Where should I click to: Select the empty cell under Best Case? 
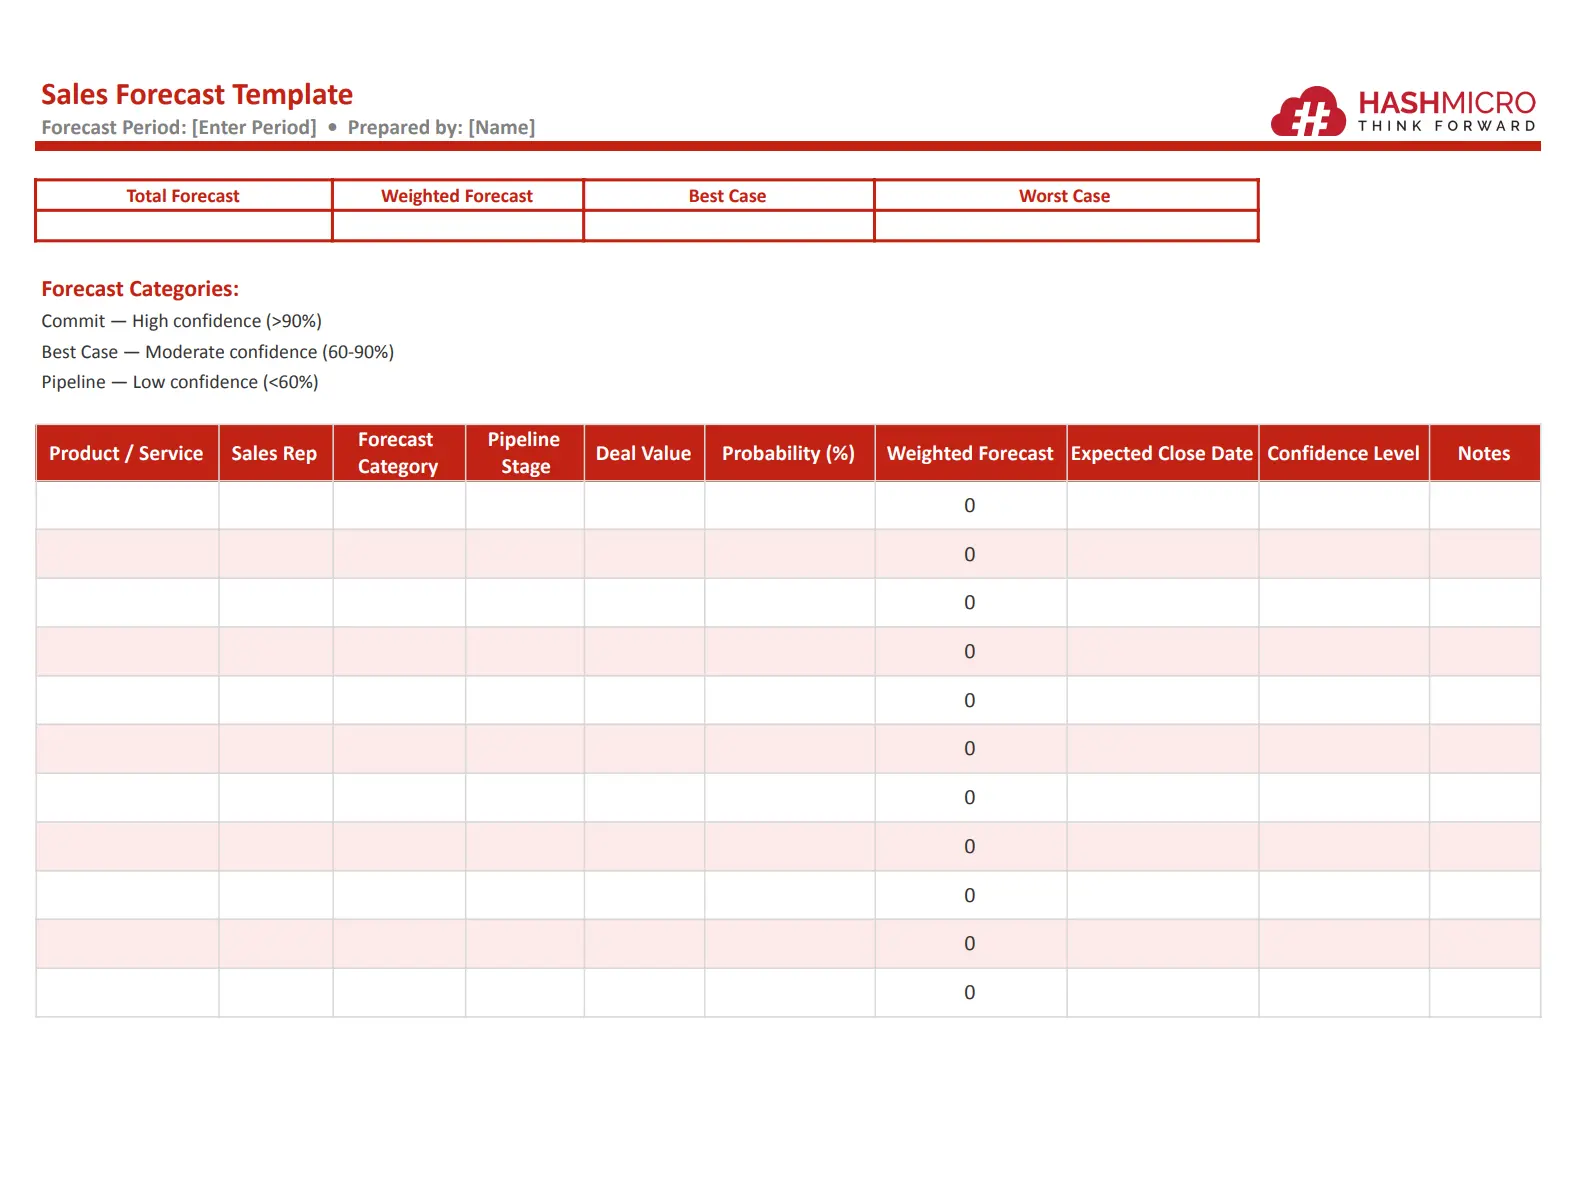pos(728,226)
